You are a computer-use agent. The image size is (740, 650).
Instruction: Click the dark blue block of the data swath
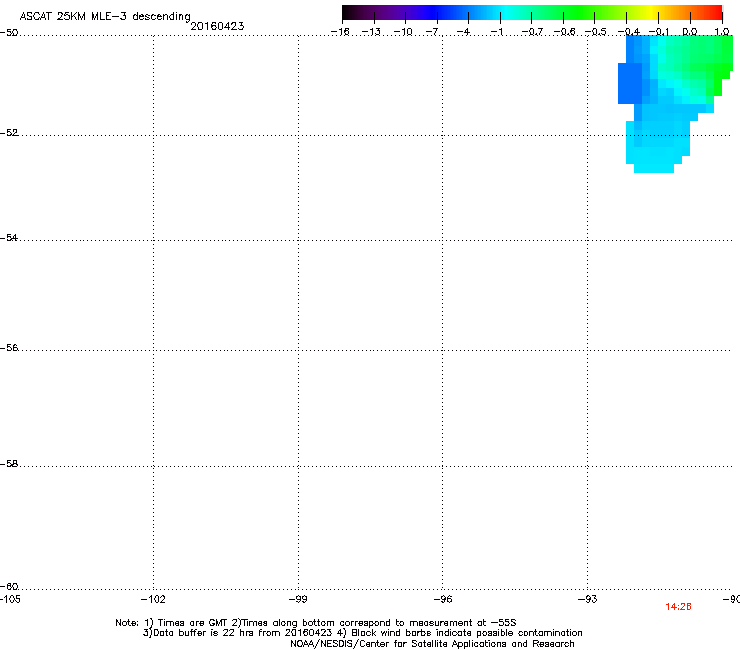630,84
